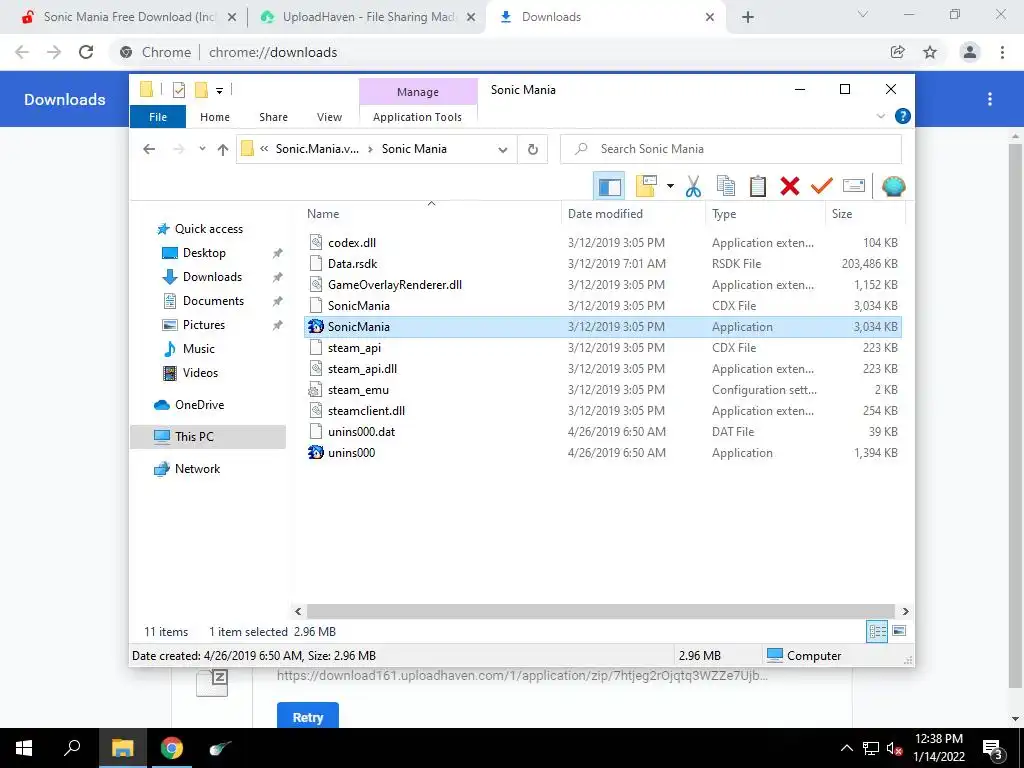Select Network in the navigation pane

(197, 469)
